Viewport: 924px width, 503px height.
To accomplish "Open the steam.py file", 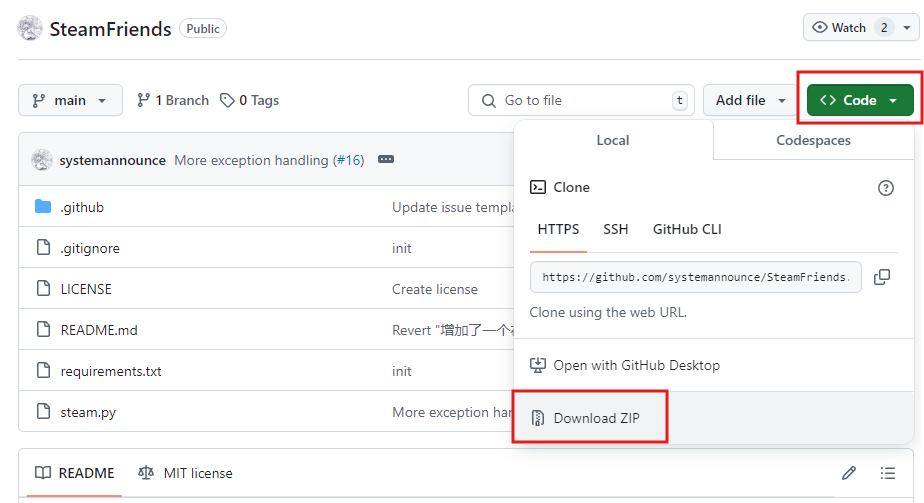I will pos(88,412).
